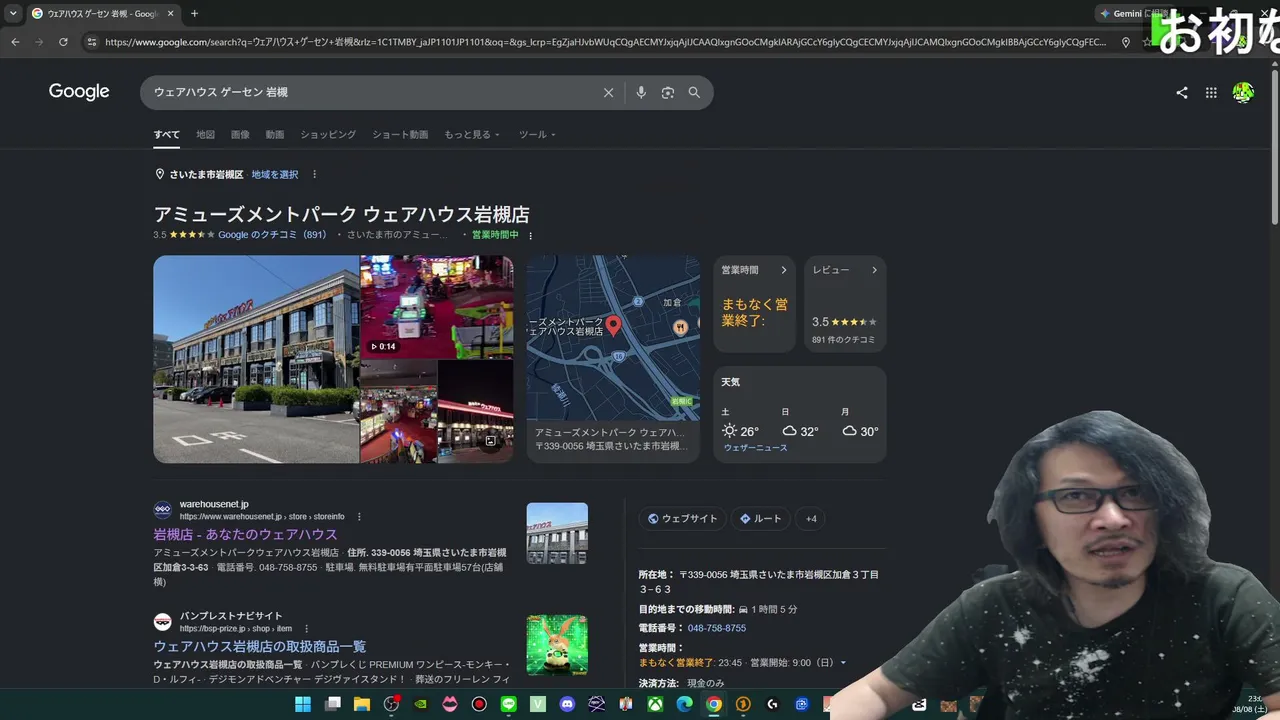Click the バンプレストナビサイト site name

(231, 617)
